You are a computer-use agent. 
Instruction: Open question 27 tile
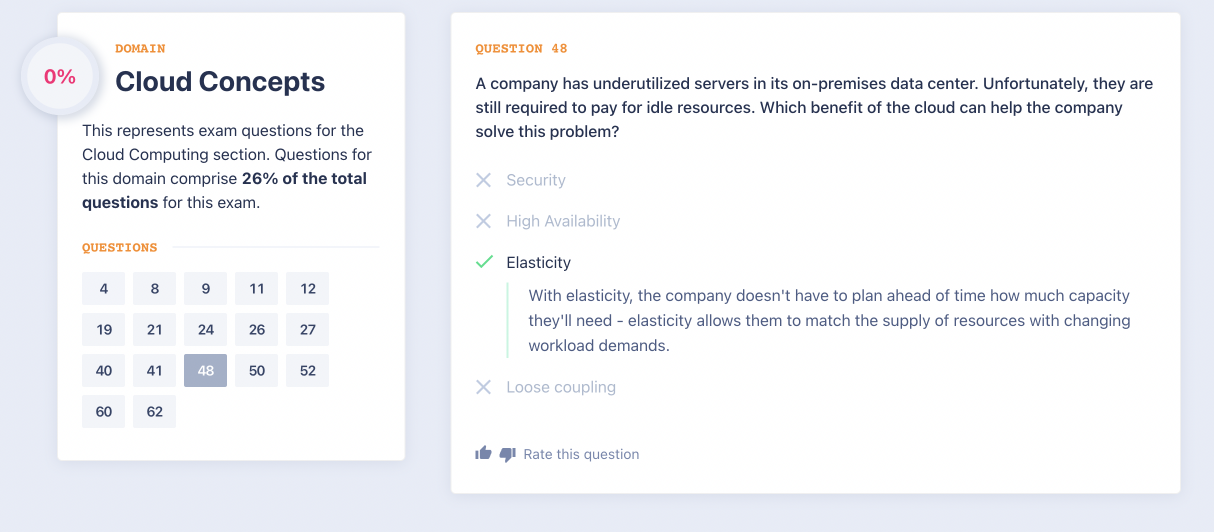(x=308, y=330)
